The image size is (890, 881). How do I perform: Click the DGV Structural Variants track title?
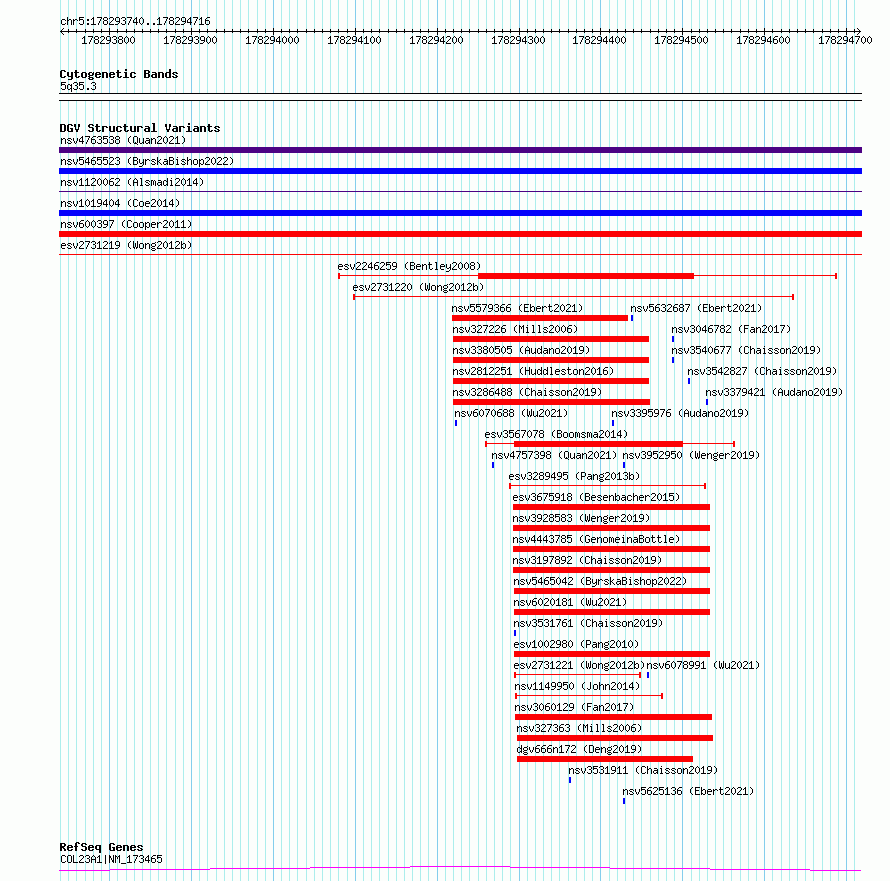[x=140, y=128]
